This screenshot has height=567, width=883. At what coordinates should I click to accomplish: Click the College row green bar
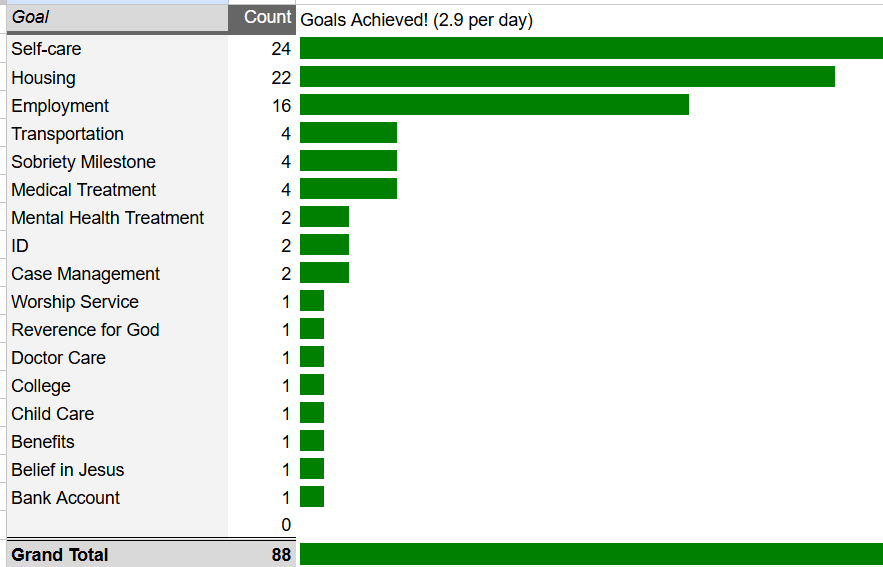312,385
